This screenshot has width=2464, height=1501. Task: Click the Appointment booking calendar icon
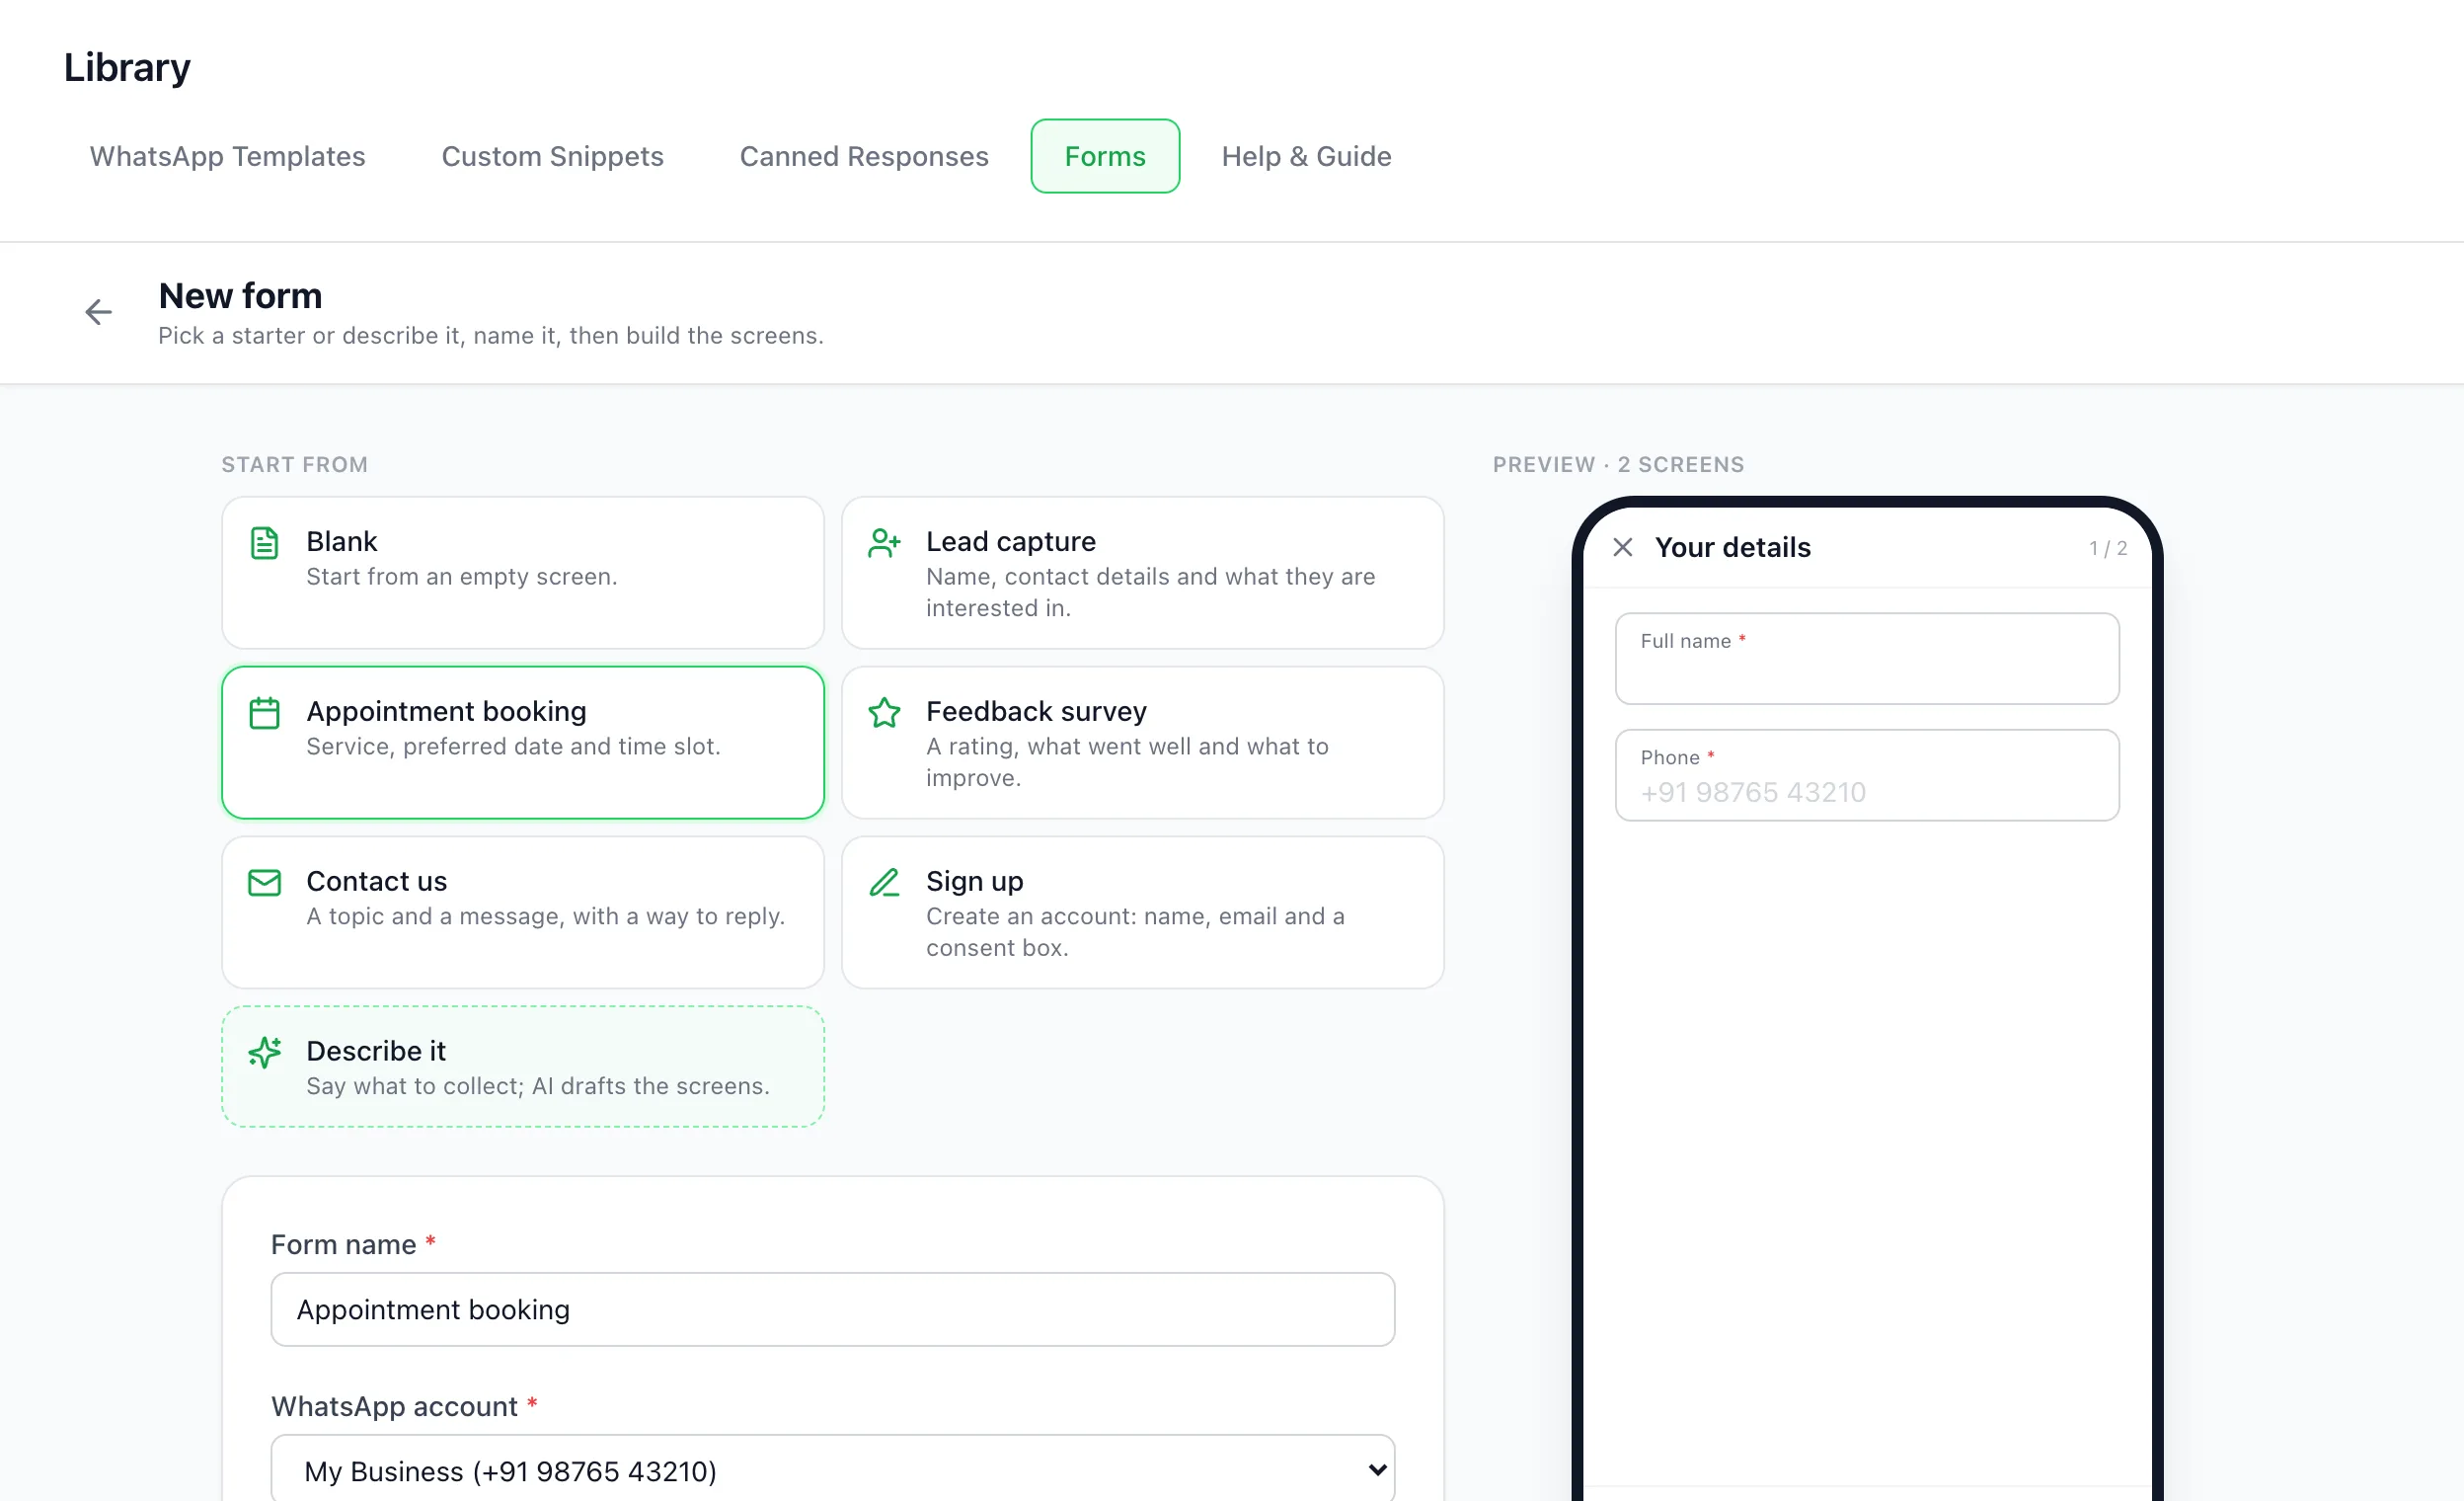pyautogui.click(x=264, y=713)
